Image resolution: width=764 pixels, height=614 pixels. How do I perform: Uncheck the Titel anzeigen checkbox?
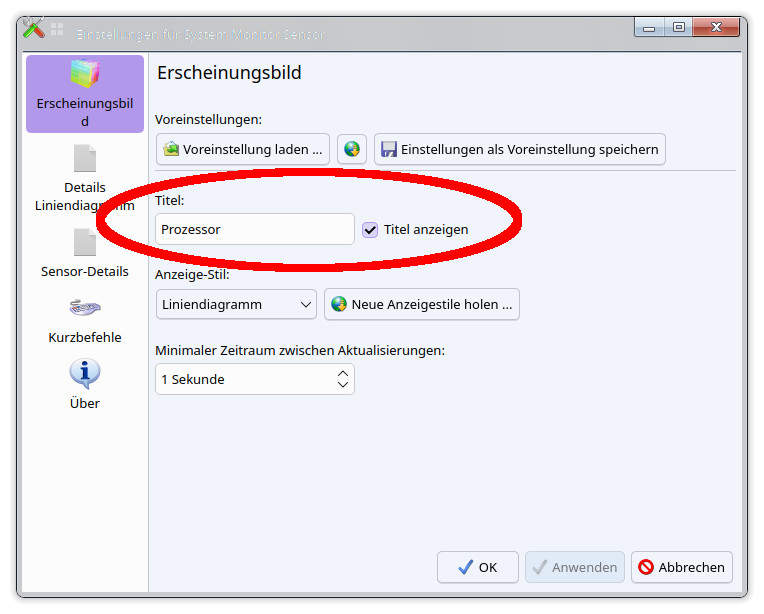pyautogui.click(x=370, y=229)
